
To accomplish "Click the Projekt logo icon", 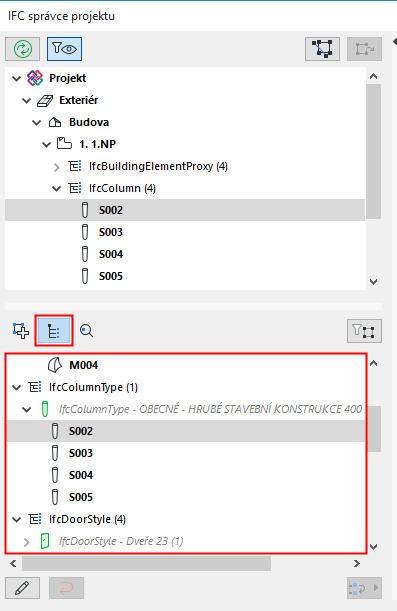I will pos(35,78).
